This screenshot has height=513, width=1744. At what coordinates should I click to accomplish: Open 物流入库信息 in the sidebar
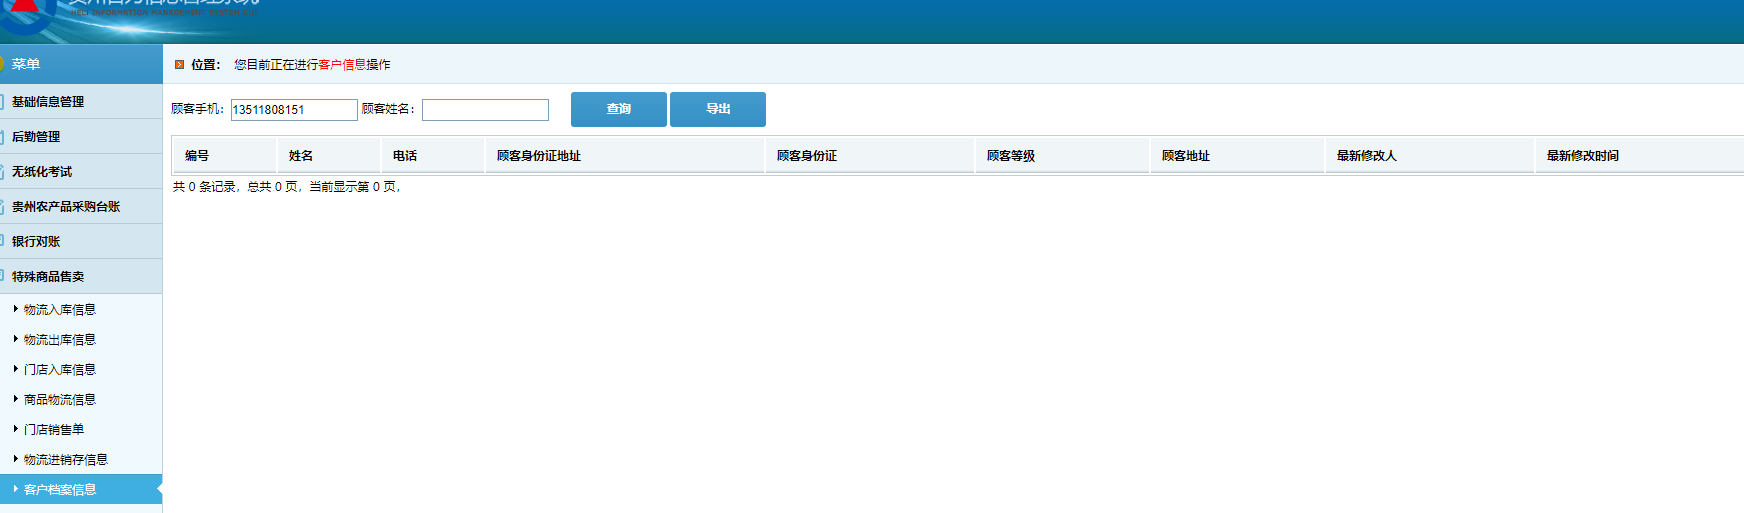tap(60, 310)
